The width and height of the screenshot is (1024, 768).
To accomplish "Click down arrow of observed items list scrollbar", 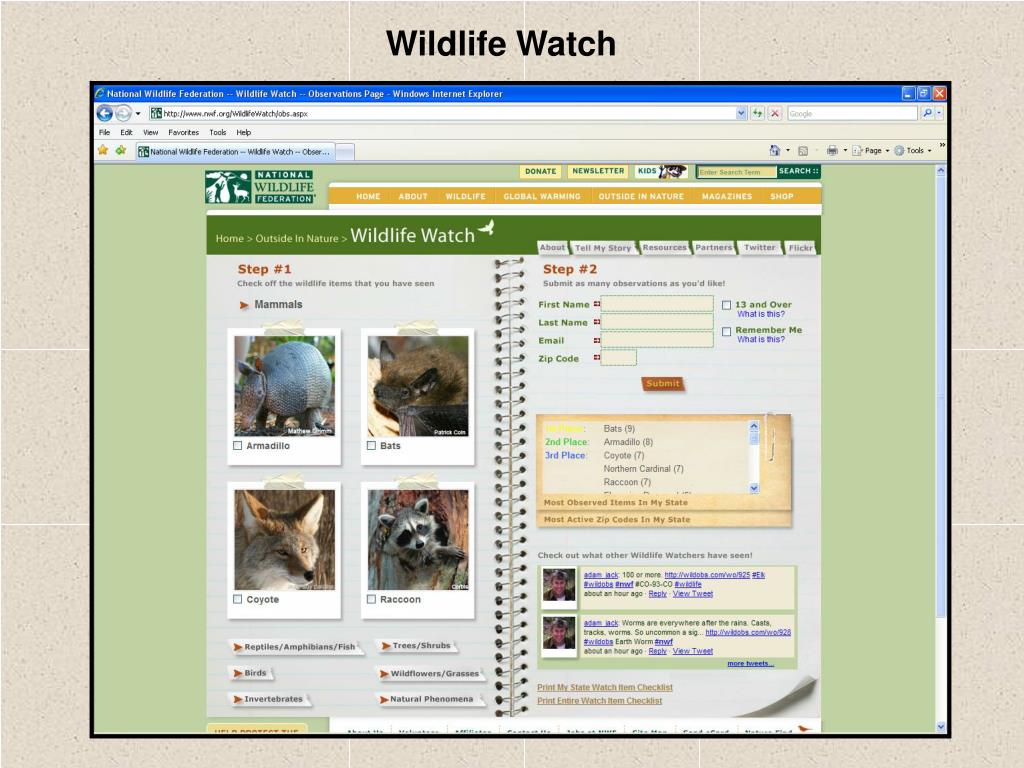I will 754,488.
